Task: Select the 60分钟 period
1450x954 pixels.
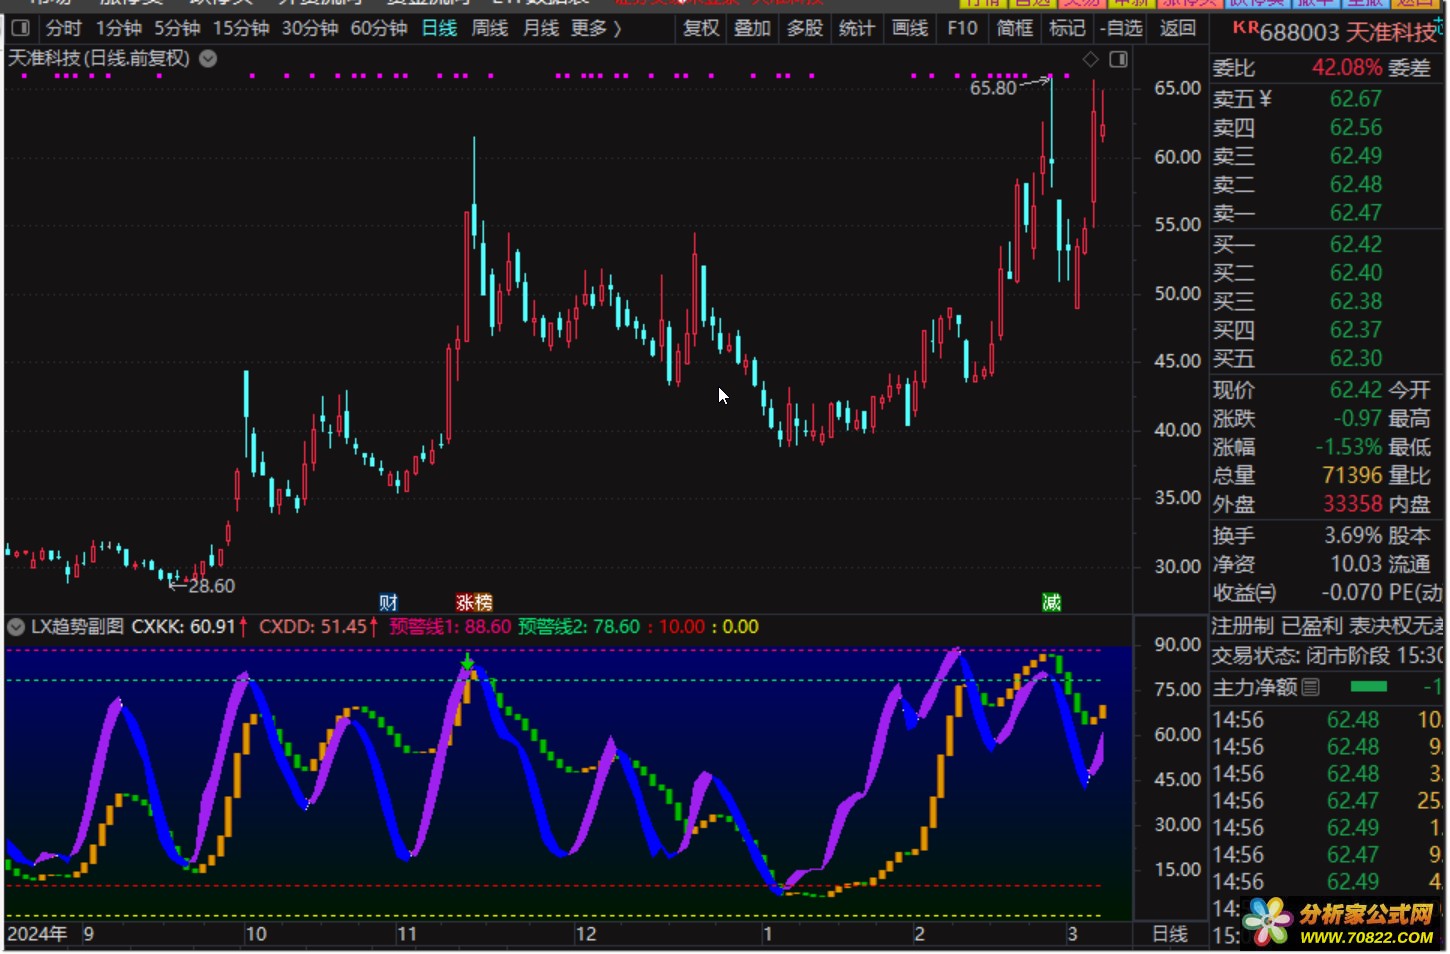Action: click(379, 28)
